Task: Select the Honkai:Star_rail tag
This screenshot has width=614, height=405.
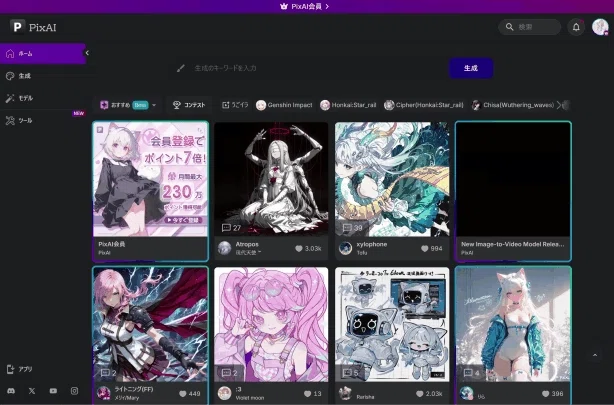Action: pos(348,105)
